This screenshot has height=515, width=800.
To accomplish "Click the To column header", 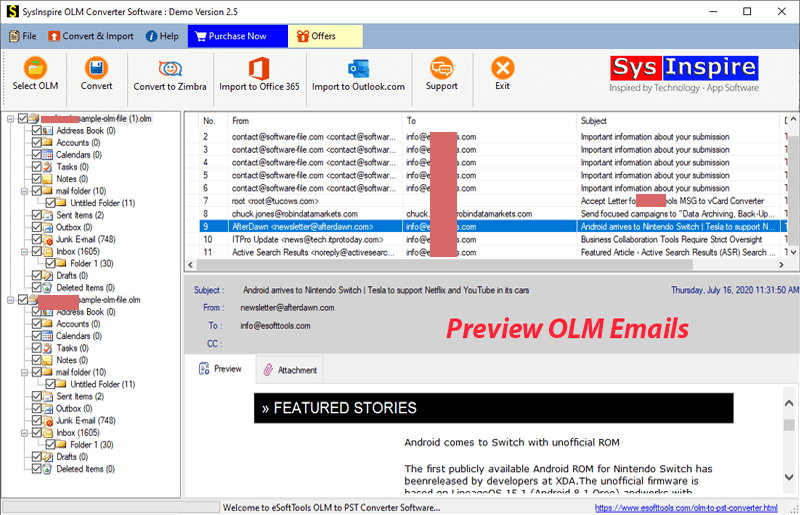I will pos(489,121).
